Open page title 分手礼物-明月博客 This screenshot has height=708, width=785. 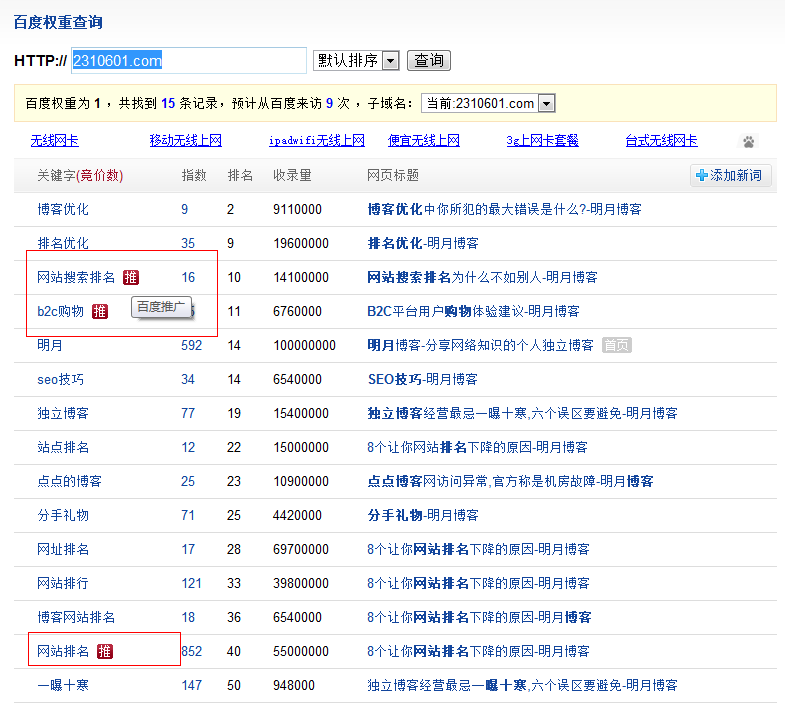[423, 515]
